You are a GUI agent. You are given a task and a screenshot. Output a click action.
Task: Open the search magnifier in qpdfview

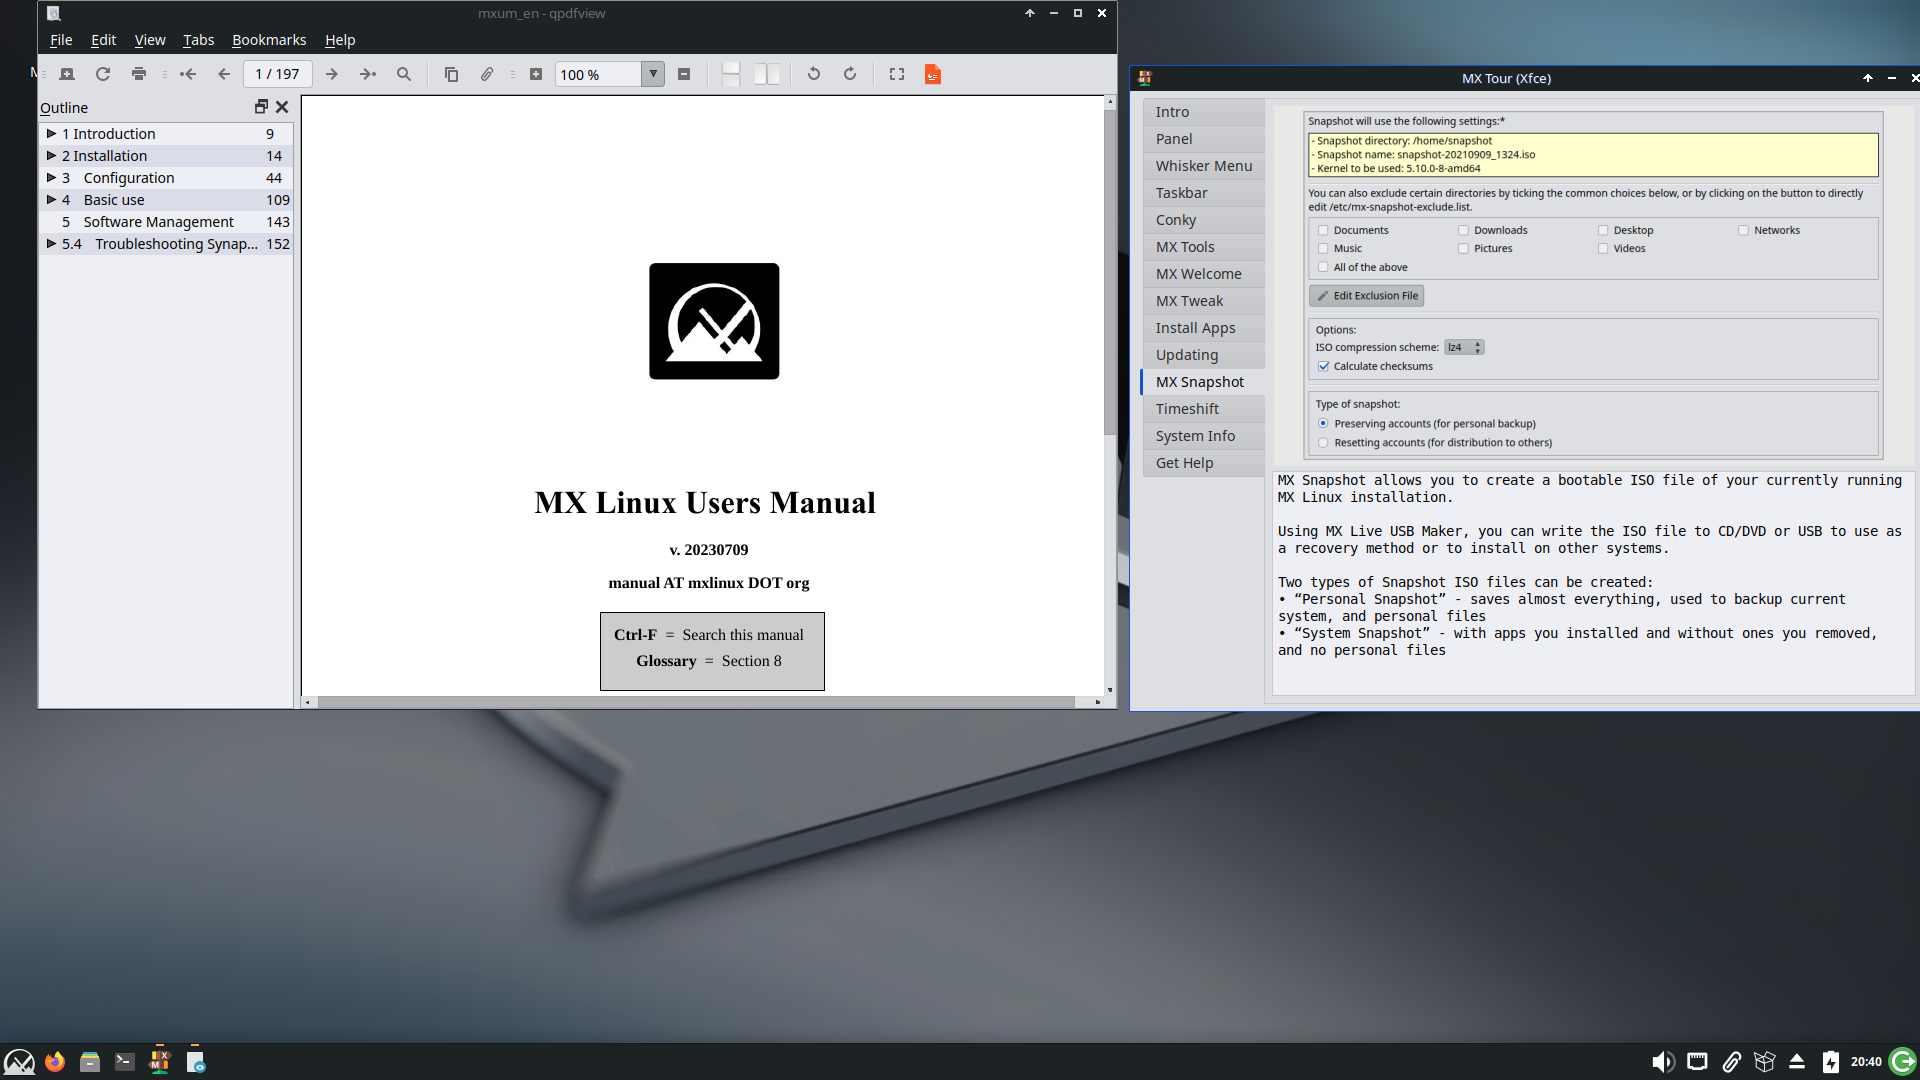[404, 74]
